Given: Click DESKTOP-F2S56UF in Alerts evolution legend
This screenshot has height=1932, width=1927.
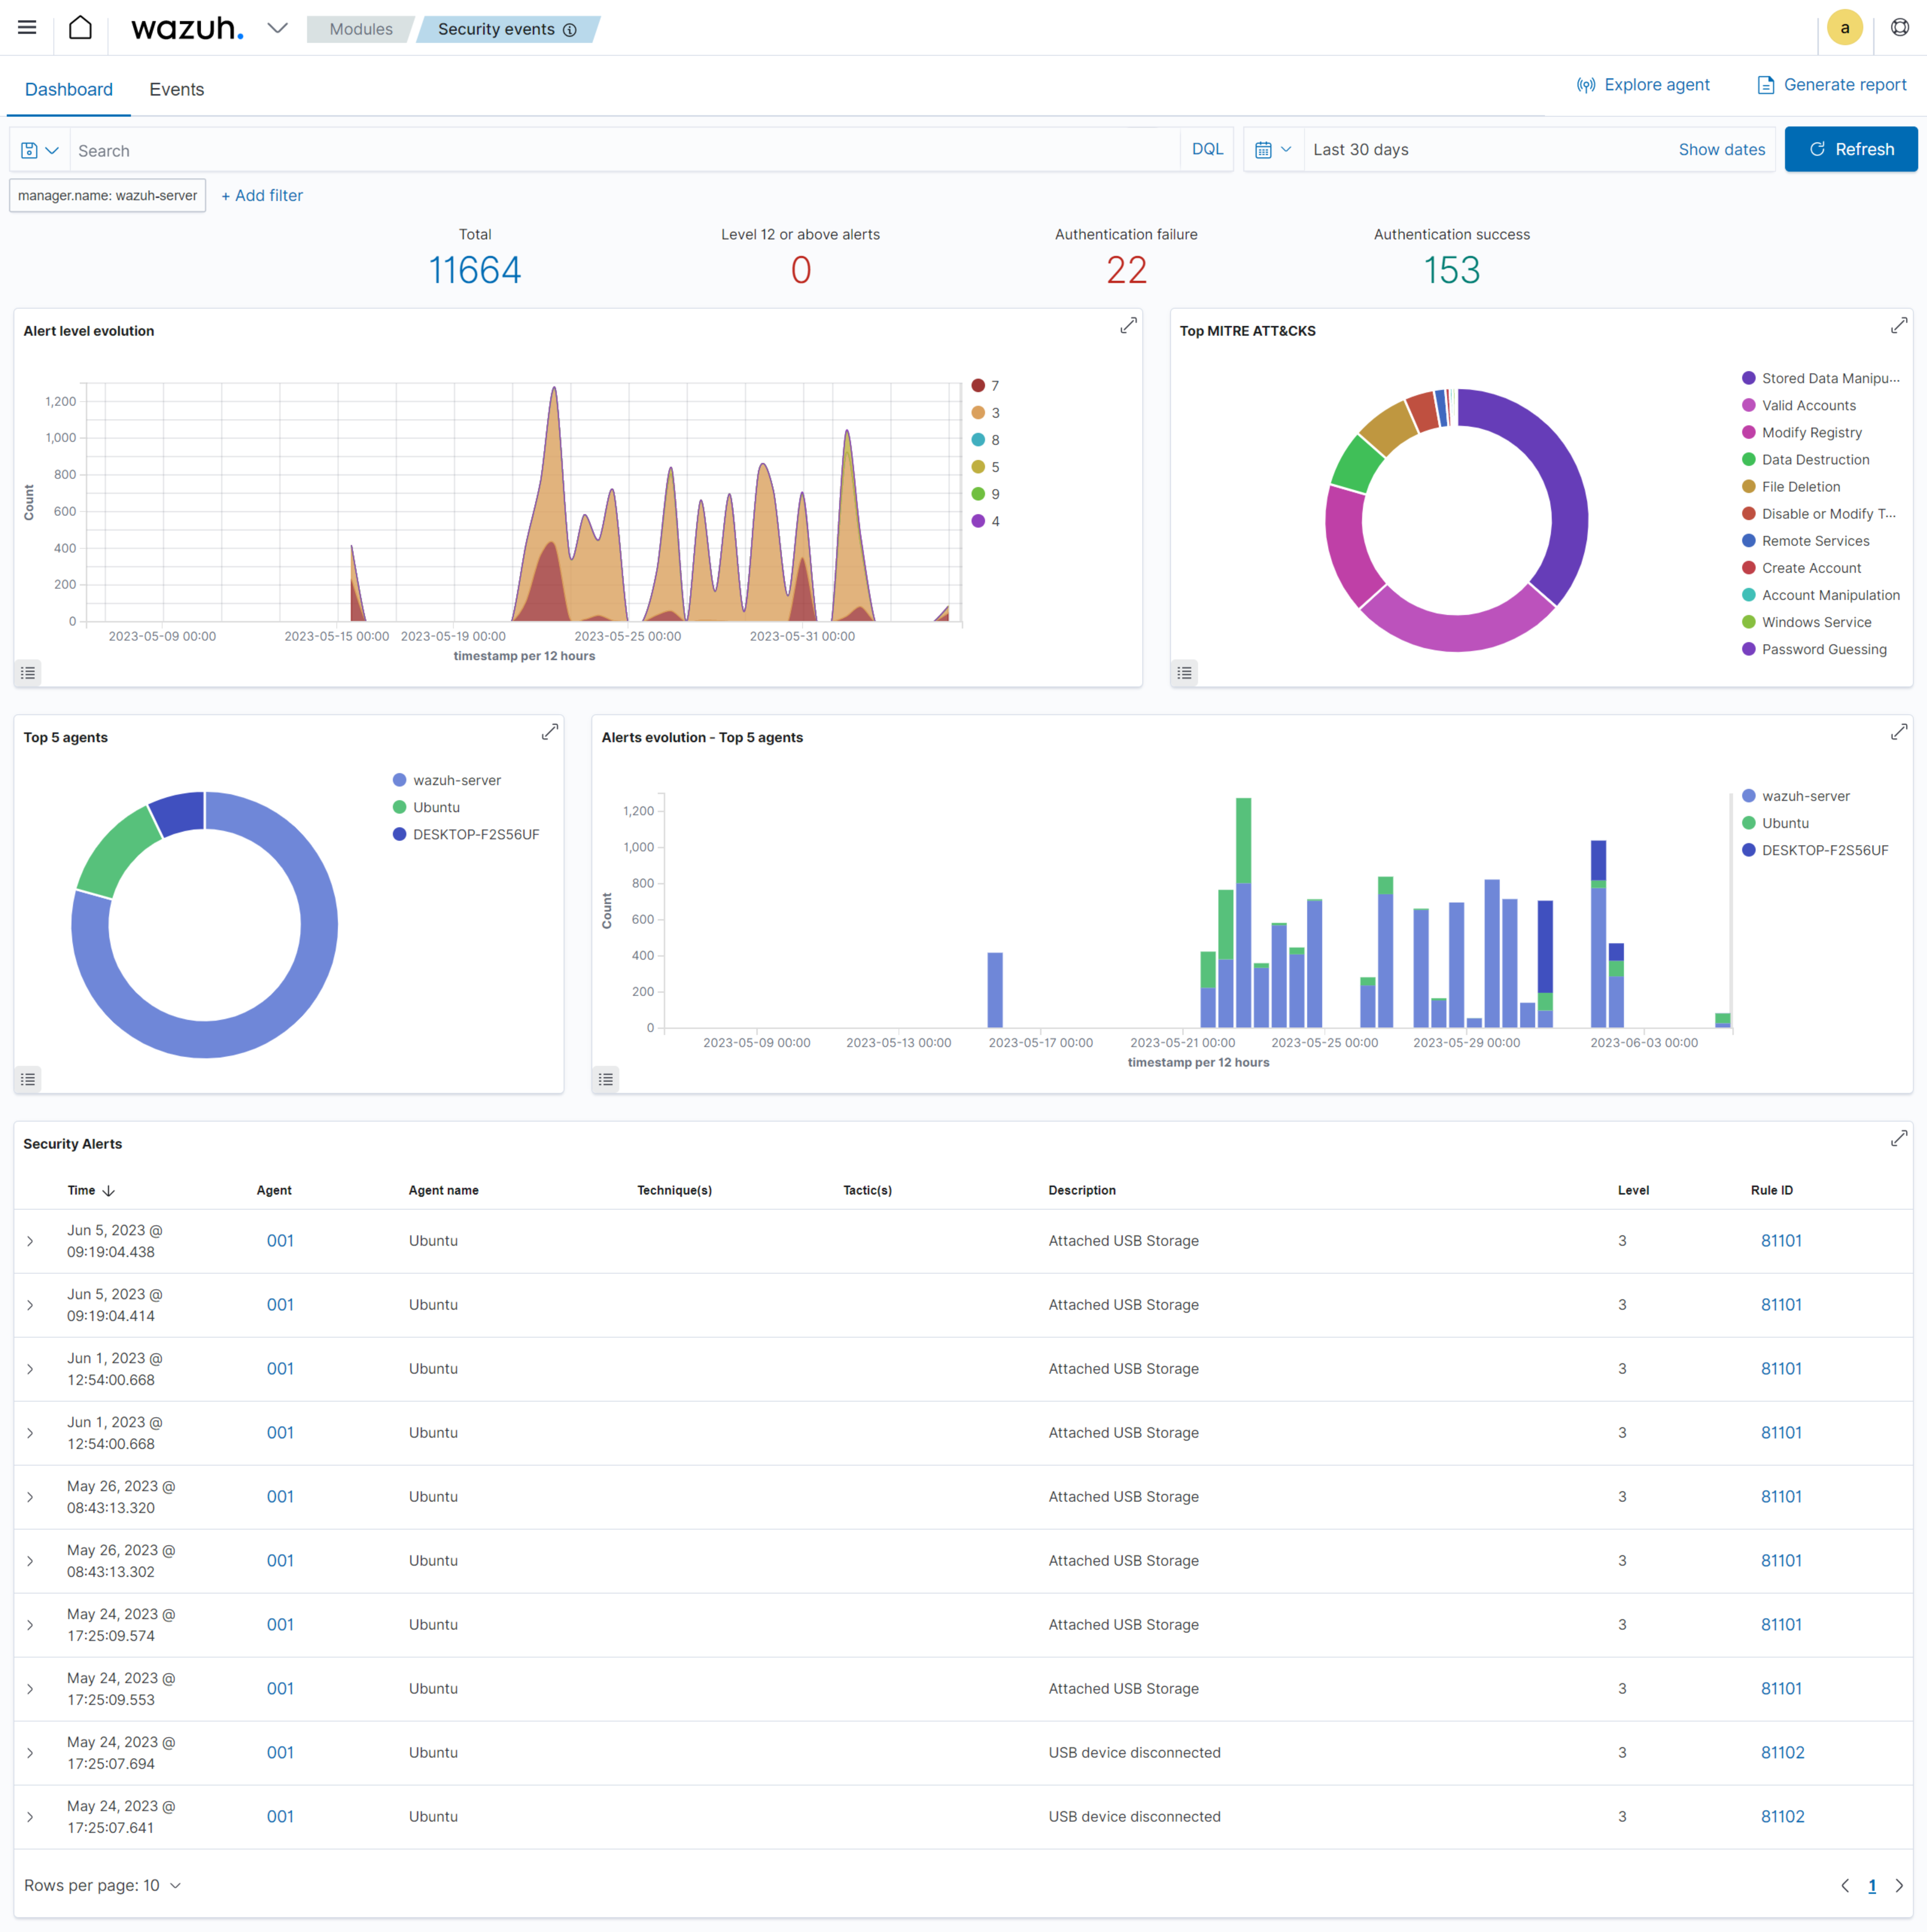Looking at the screenshot, I should (x=1815, y=850).
